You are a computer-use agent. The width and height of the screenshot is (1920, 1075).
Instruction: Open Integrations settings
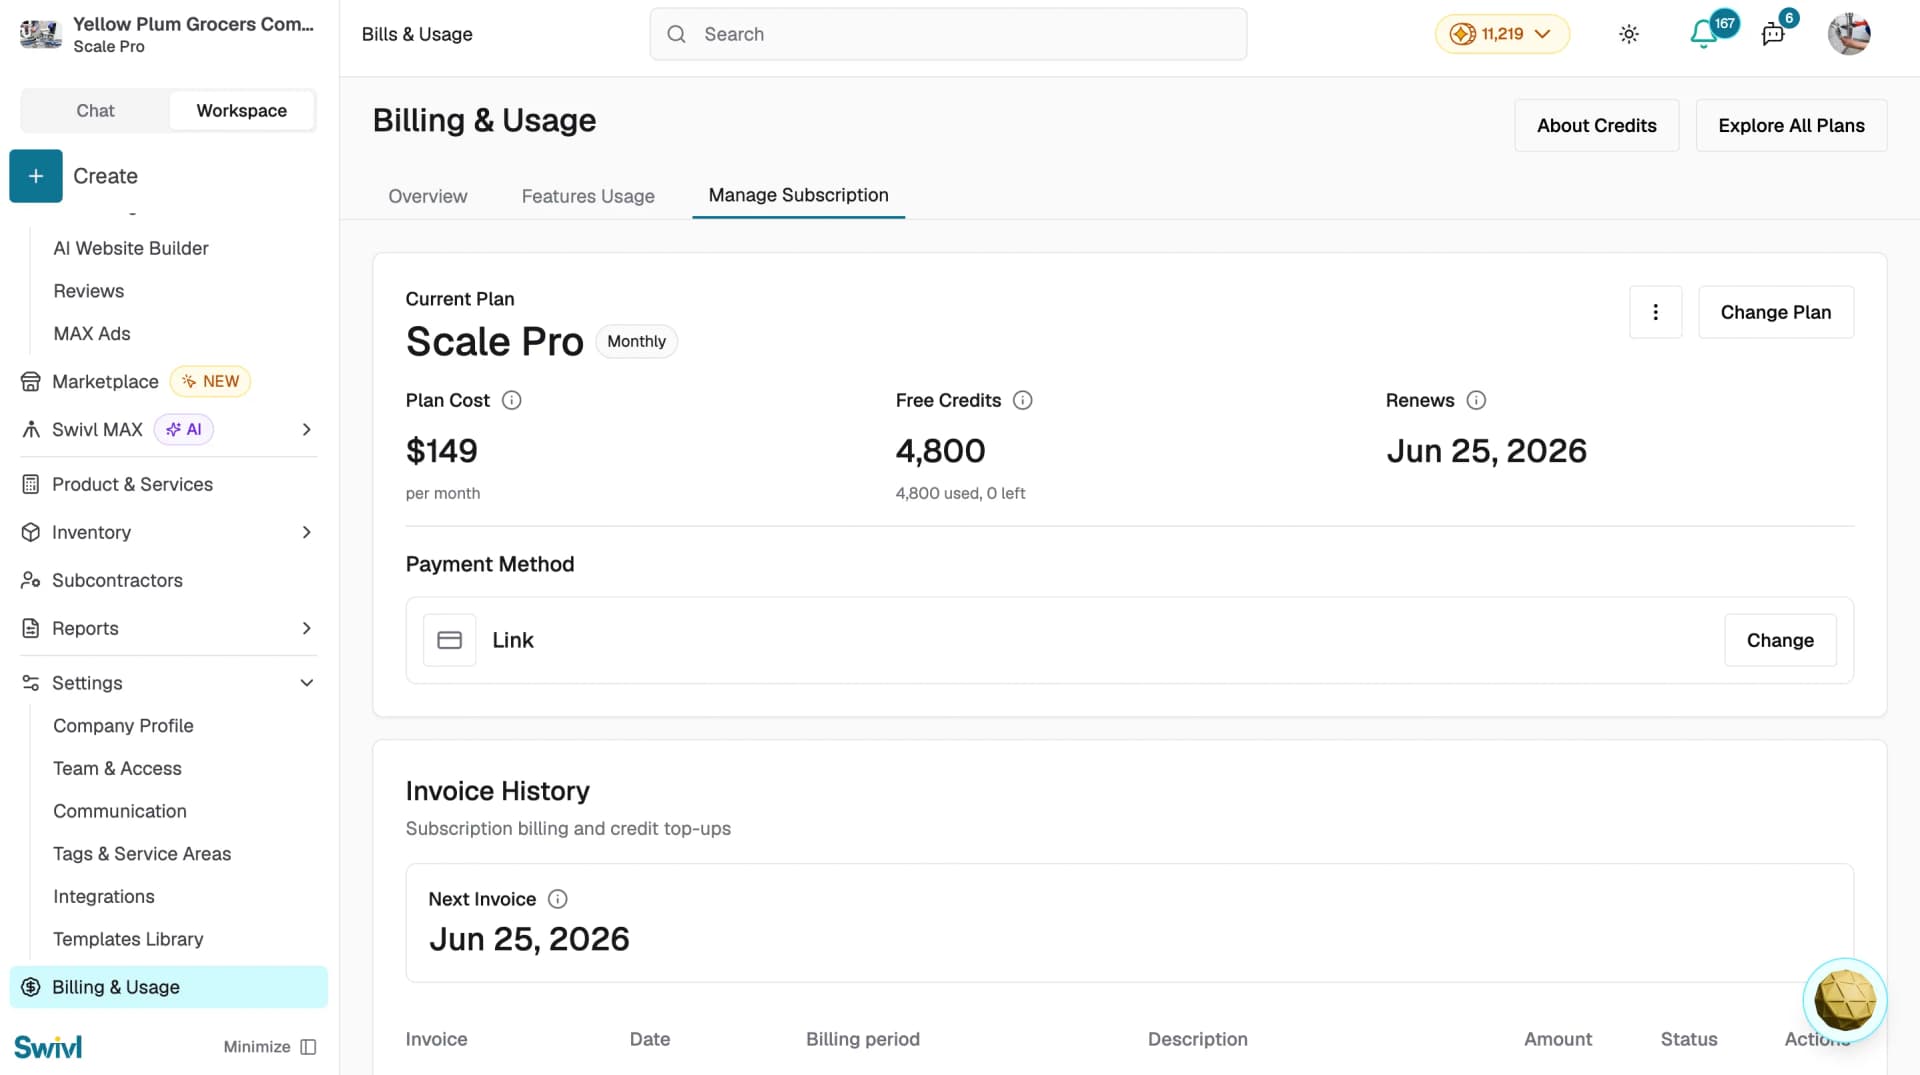pos(104,897)
